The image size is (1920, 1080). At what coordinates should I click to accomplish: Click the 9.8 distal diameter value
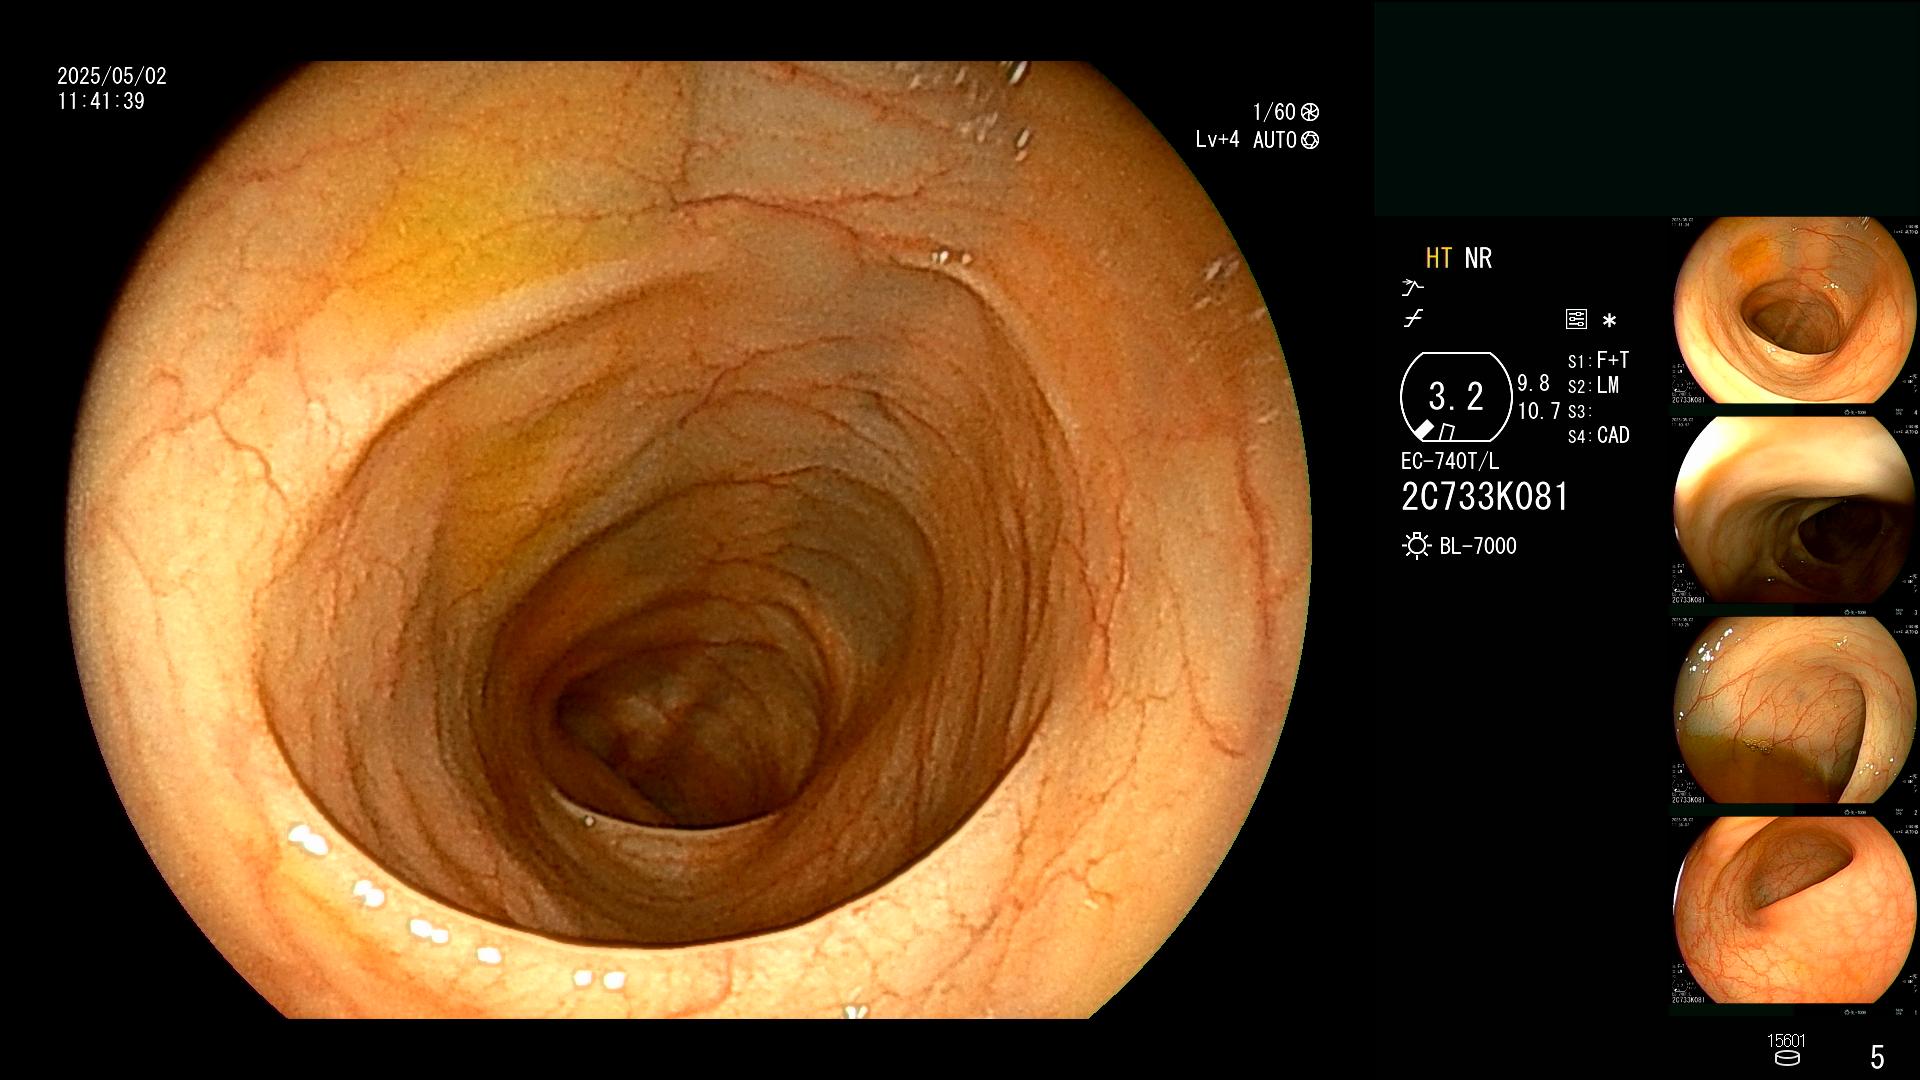(1533, 383)
